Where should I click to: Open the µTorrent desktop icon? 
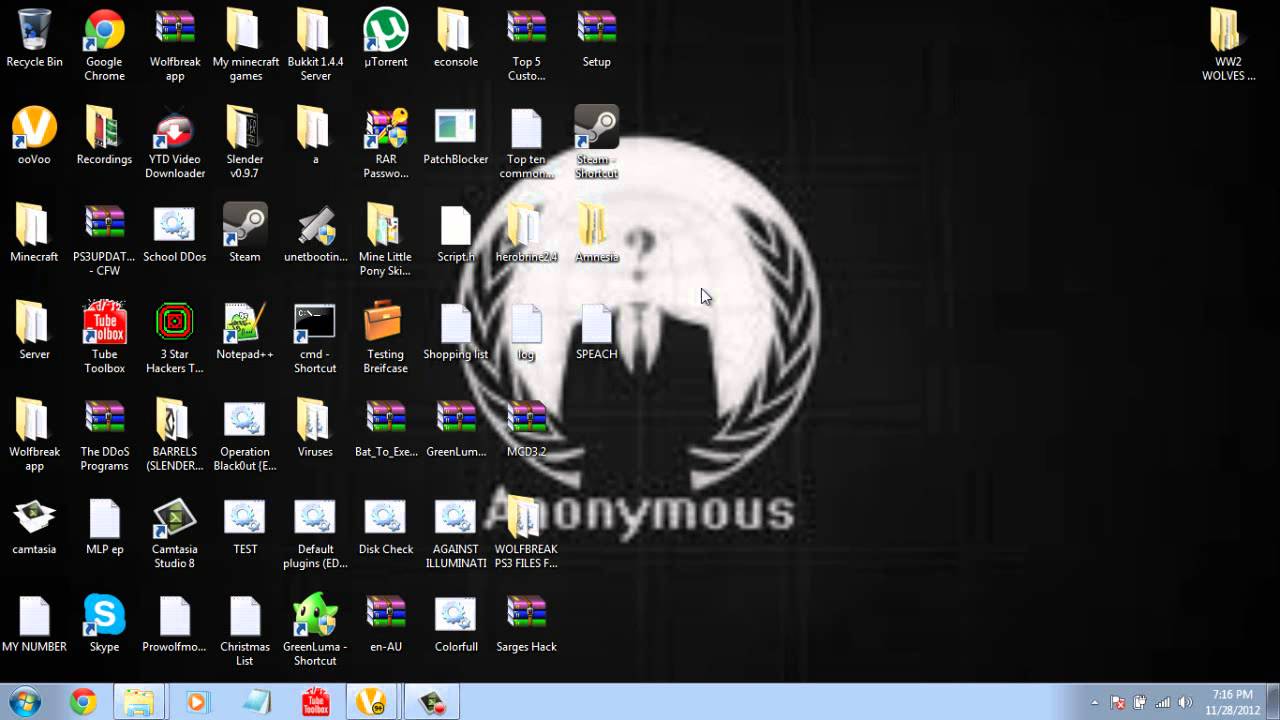click(x=385, y=39)
